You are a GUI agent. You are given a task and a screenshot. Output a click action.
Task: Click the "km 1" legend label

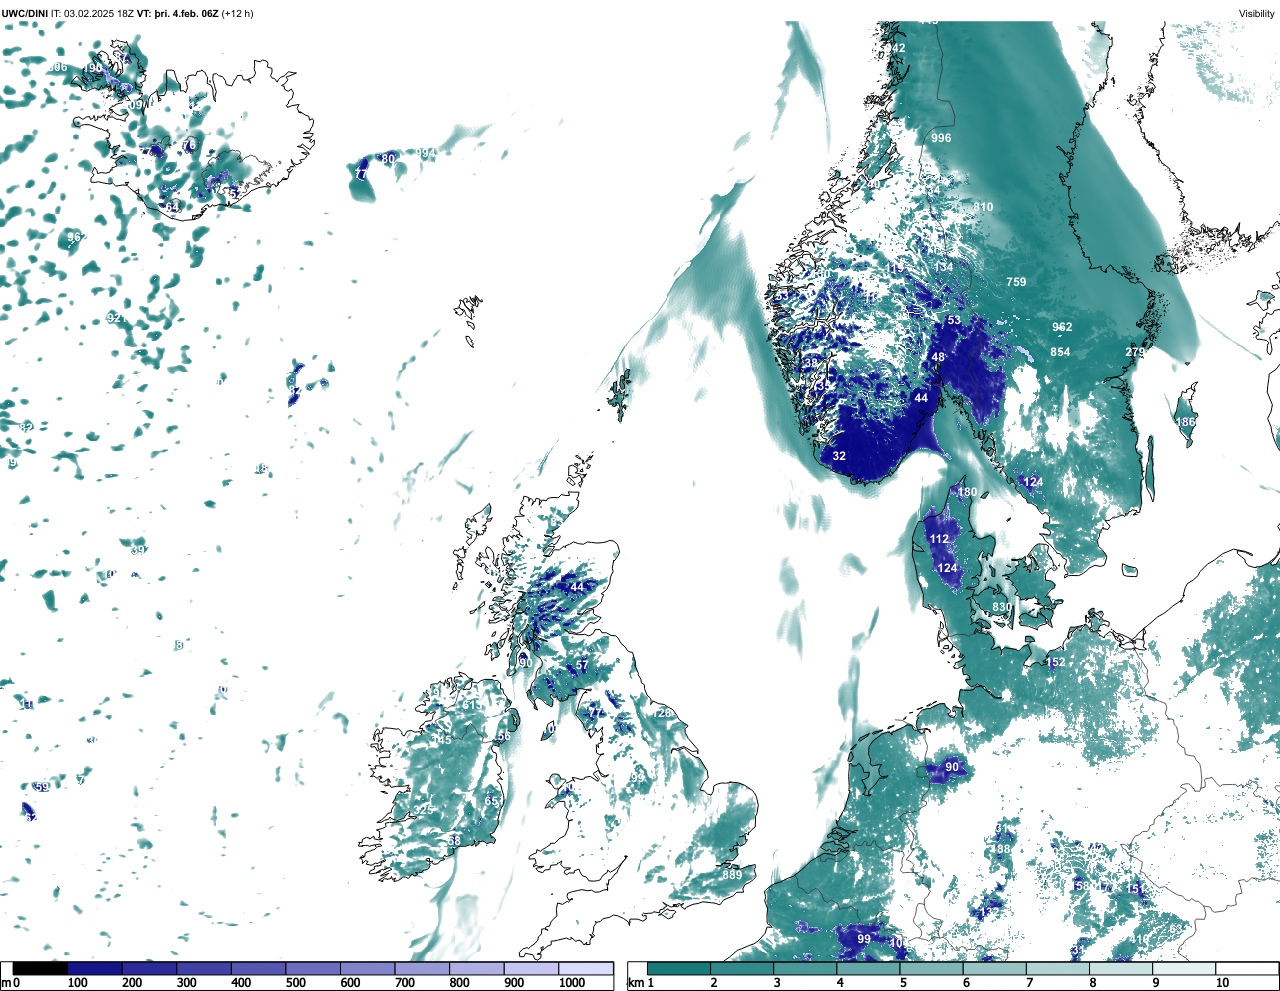[640, 983]
